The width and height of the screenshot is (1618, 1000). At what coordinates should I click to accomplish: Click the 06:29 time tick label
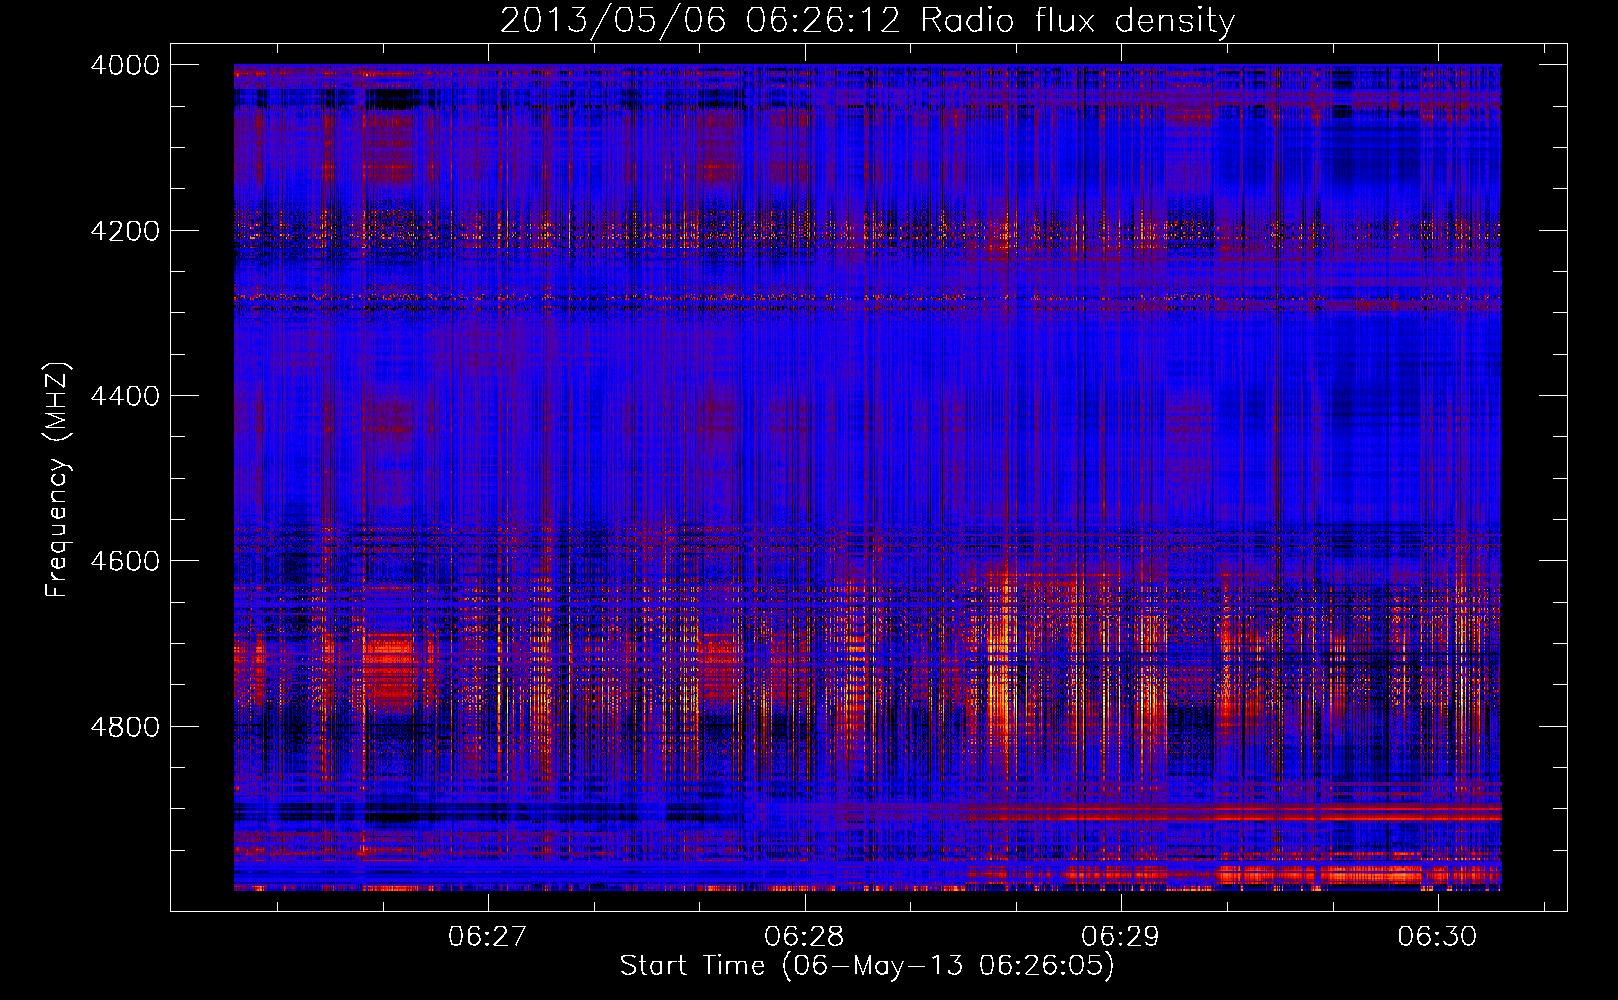[1121, 937]
